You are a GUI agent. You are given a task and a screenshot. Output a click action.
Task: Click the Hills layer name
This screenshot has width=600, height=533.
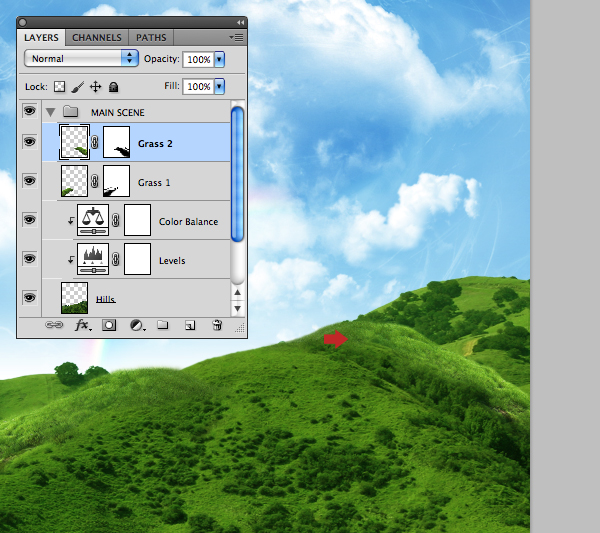pos(106,299)
